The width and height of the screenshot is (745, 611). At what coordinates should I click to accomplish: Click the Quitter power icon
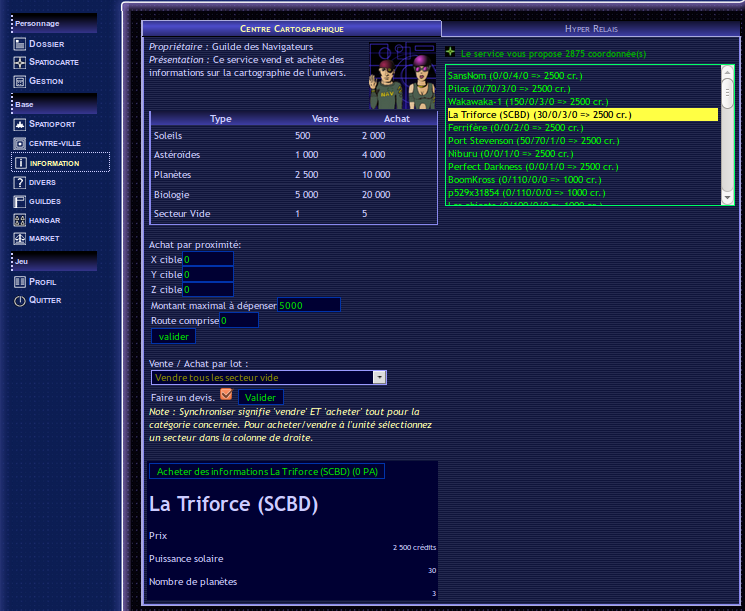pyautogui.click(x=19, y=300)
